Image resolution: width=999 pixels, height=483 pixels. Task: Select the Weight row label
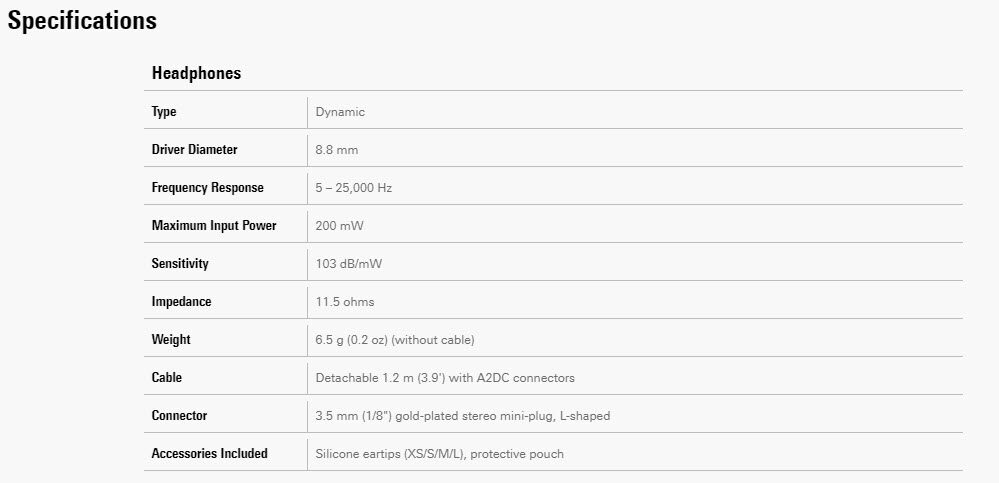click(171, 340)
